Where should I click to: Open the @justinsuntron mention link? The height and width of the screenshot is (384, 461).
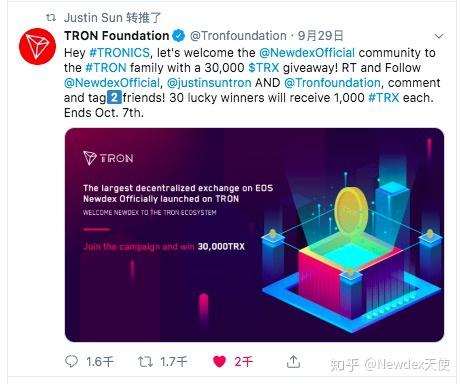click(x=209, y=83)
